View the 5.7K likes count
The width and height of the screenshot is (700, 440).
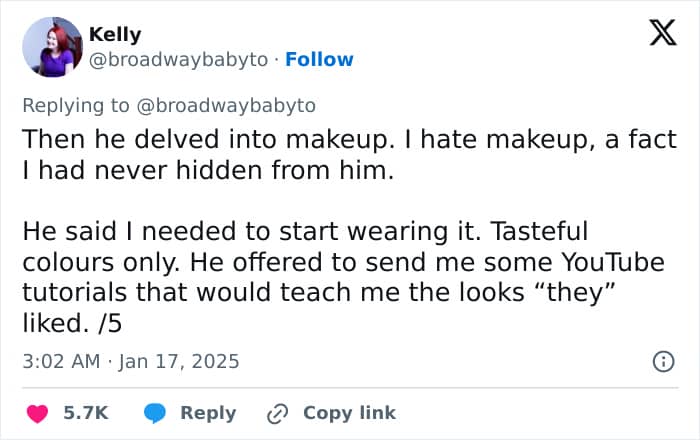pyautogui.click(x=86, y=413)
